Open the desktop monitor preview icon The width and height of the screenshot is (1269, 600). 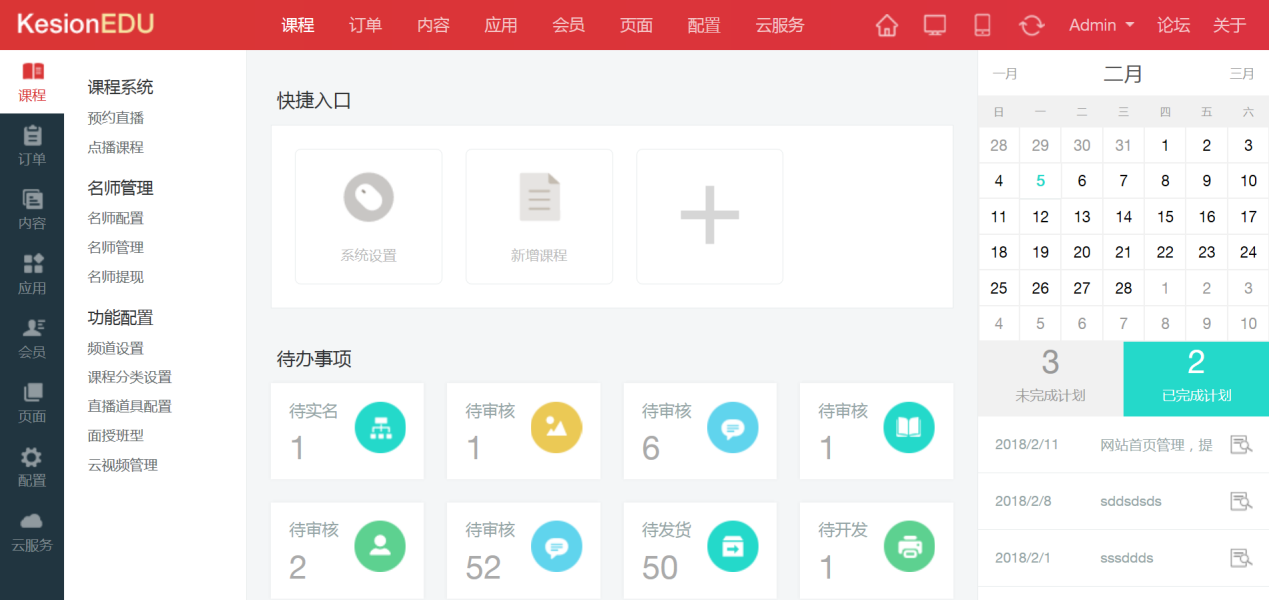pos(935,25)
